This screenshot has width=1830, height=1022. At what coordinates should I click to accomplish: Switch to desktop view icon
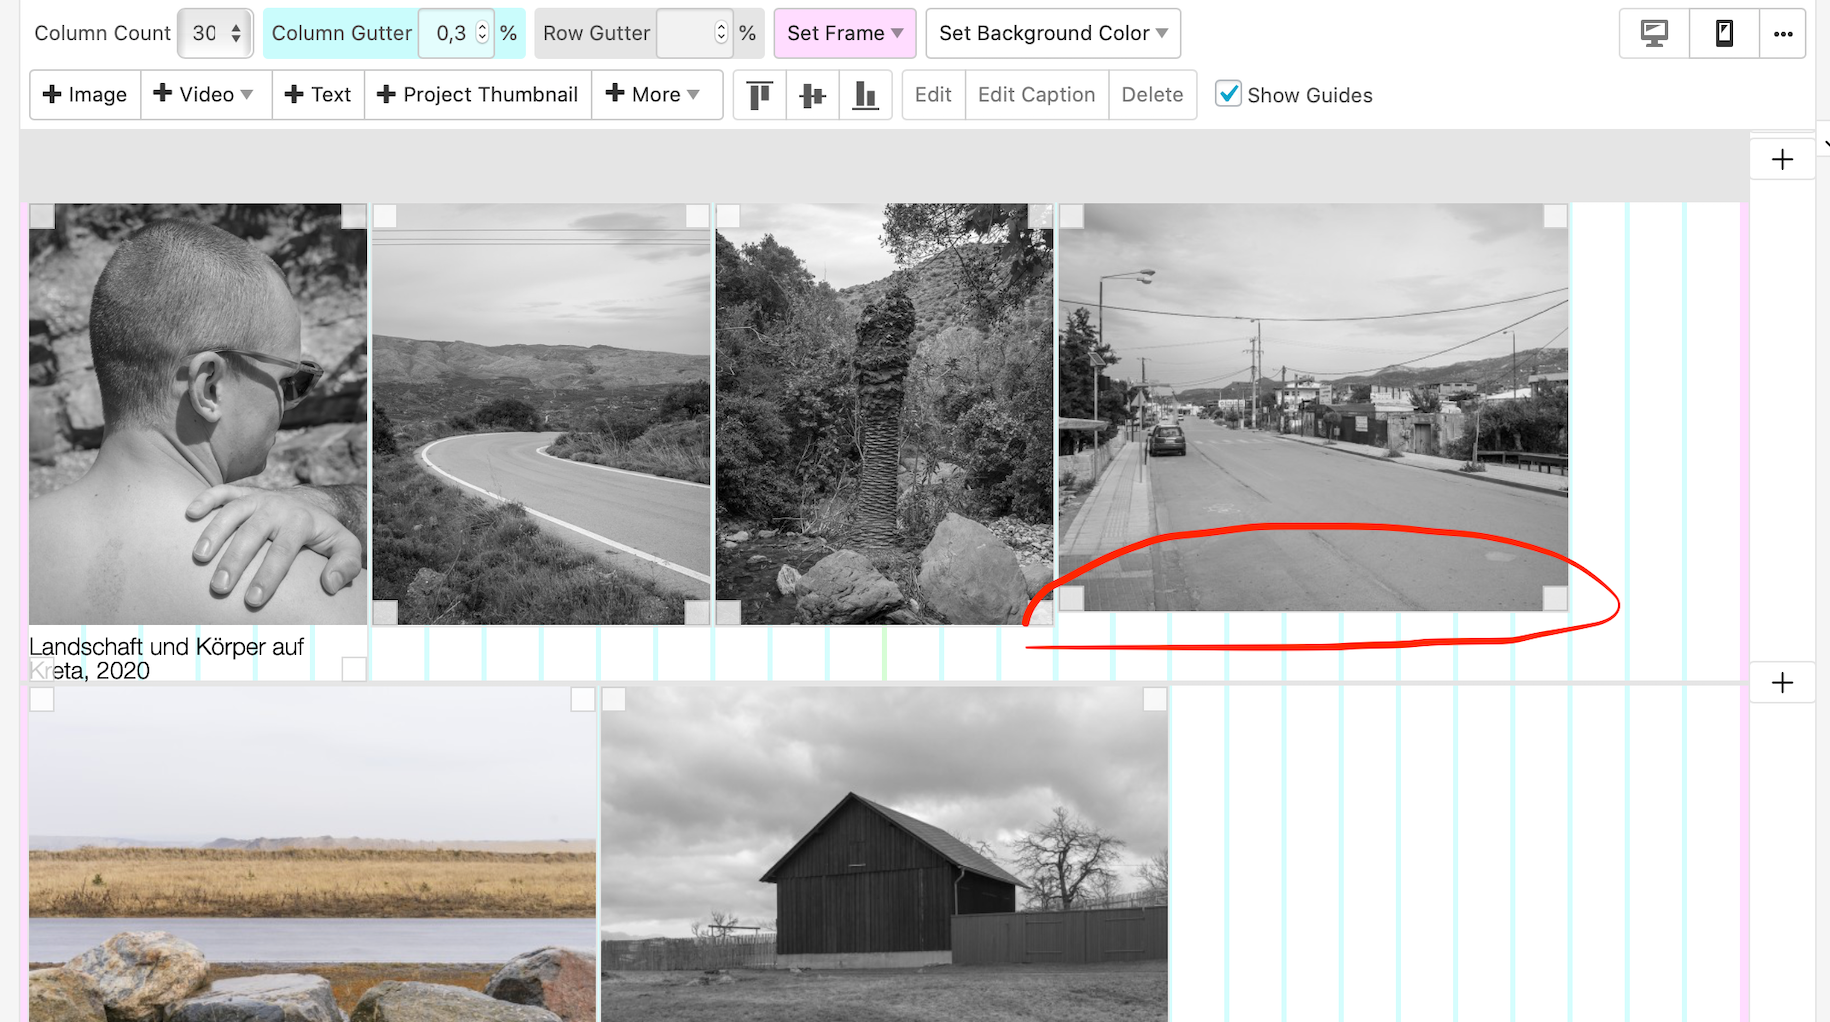click(x=1654, y=33)
